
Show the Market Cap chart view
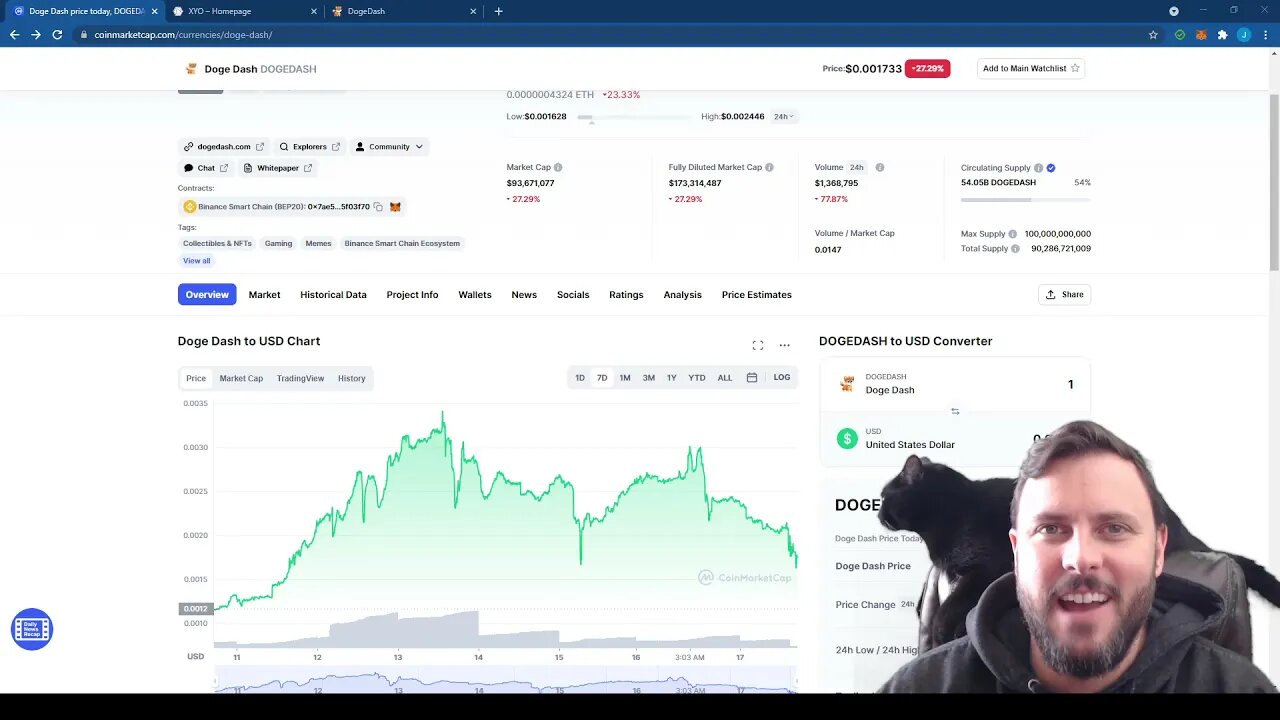tap(241, 379)
